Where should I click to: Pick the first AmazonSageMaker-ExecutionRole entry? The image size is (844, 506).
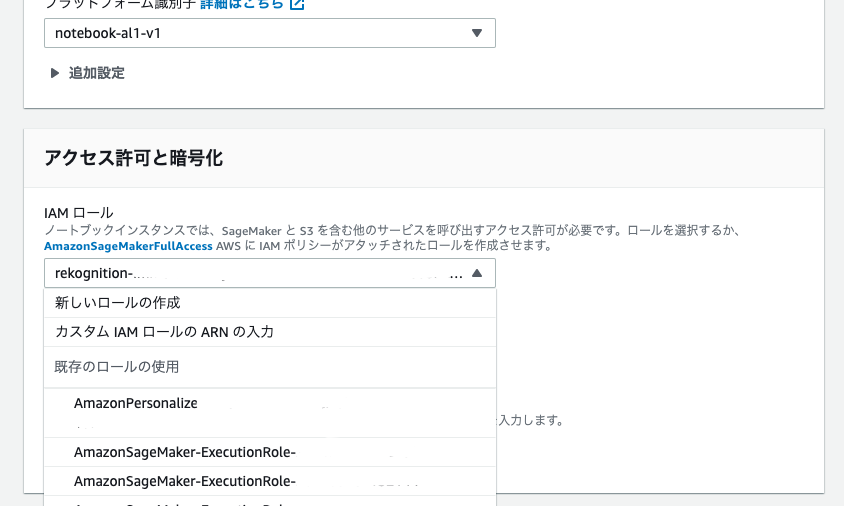[270, 452]
